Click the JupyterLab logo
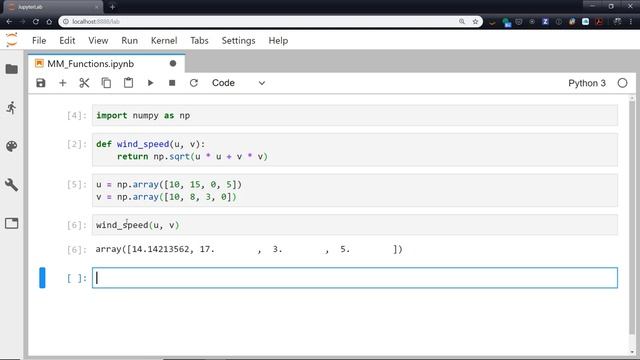The height and width of the screenshot is (360, 640). pyautogui.click(x=12, y=40)
